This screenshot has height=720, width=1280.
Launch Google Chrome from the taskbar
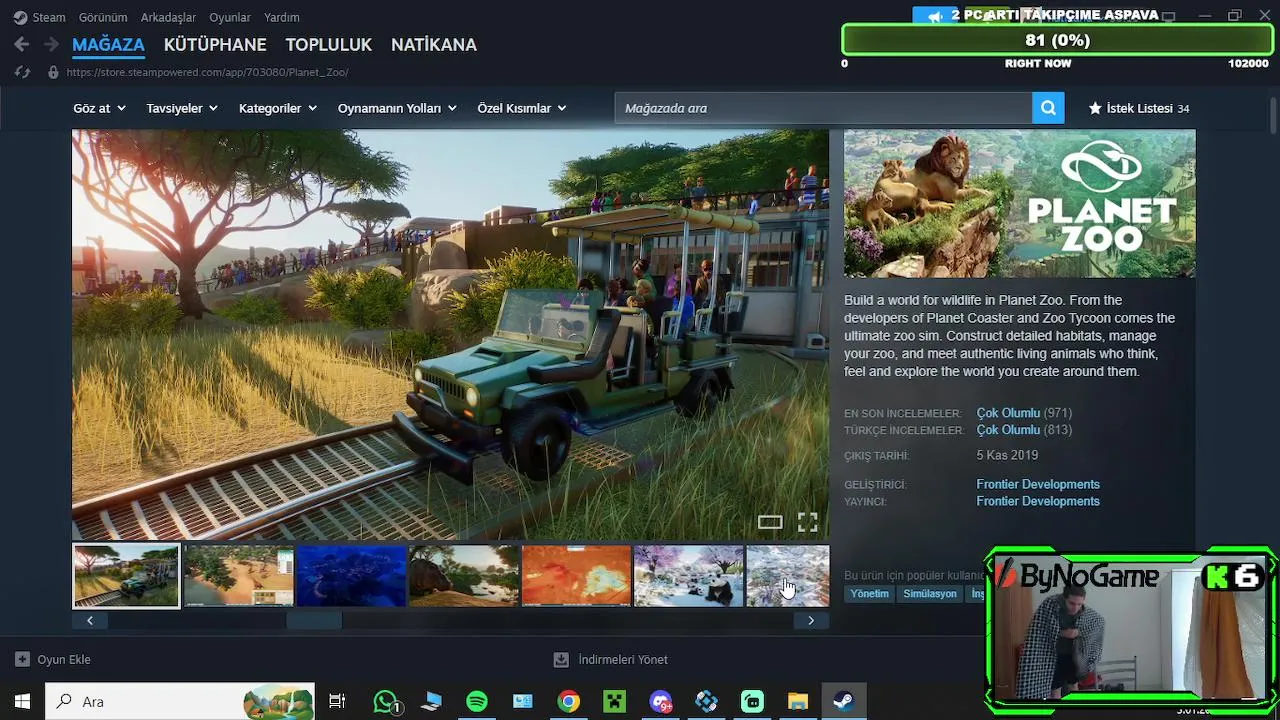568,701
